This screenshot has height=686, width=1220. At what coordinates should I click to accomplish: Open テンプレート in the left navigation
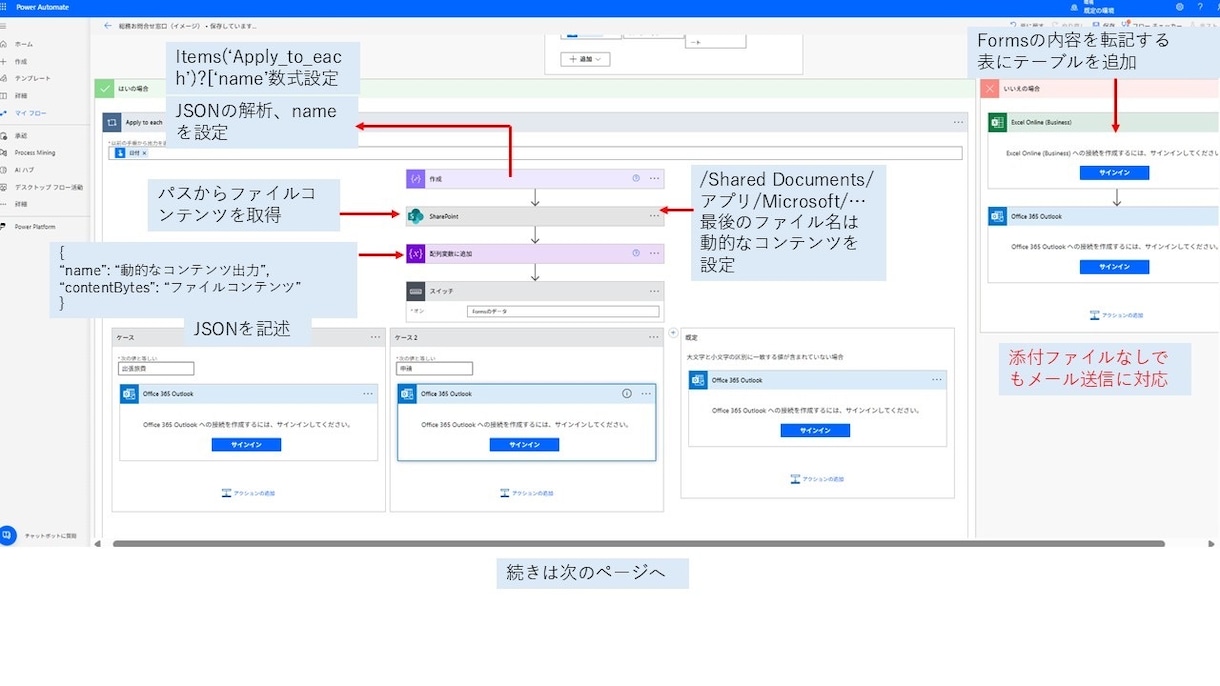tap(32, 78)
